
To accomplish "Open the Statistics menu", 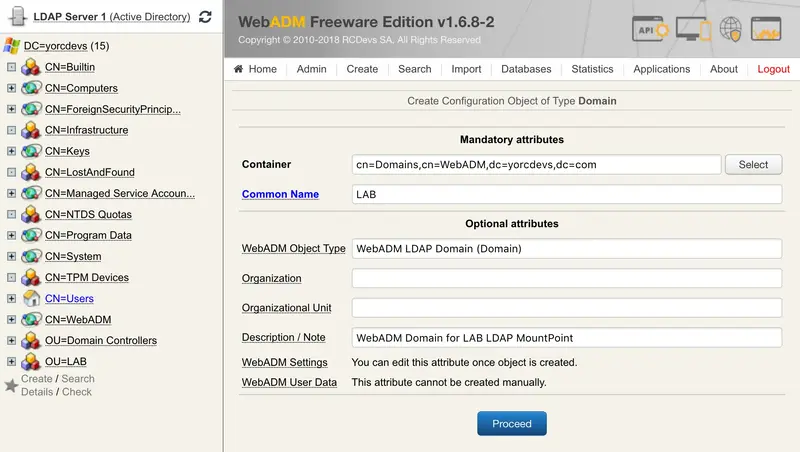I will click(x=592, y=69).
